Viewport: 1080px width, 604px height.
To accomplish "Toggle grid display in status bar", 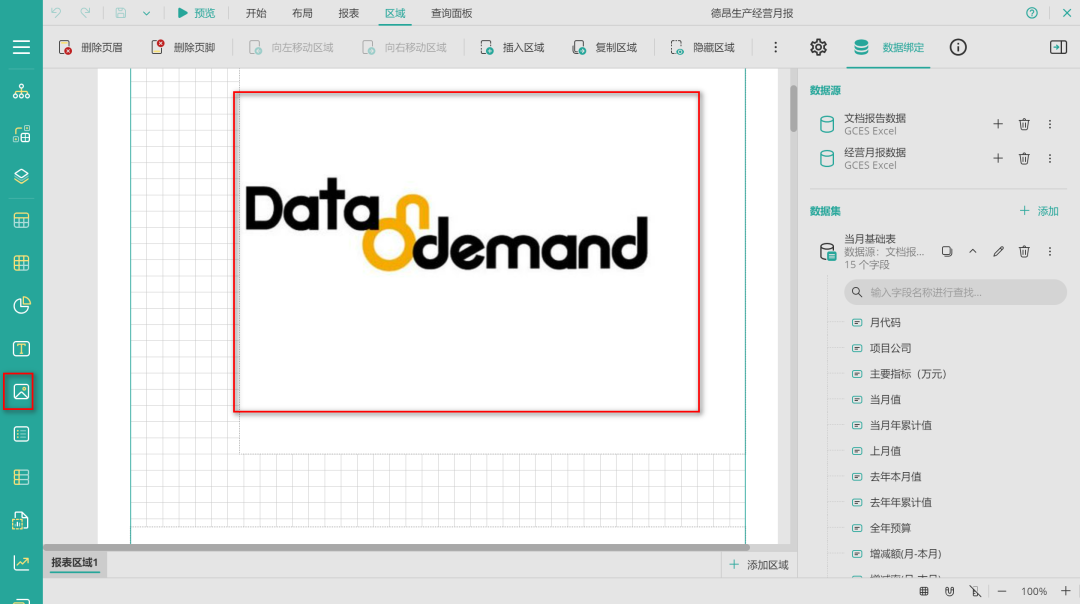I will [924, 591].
